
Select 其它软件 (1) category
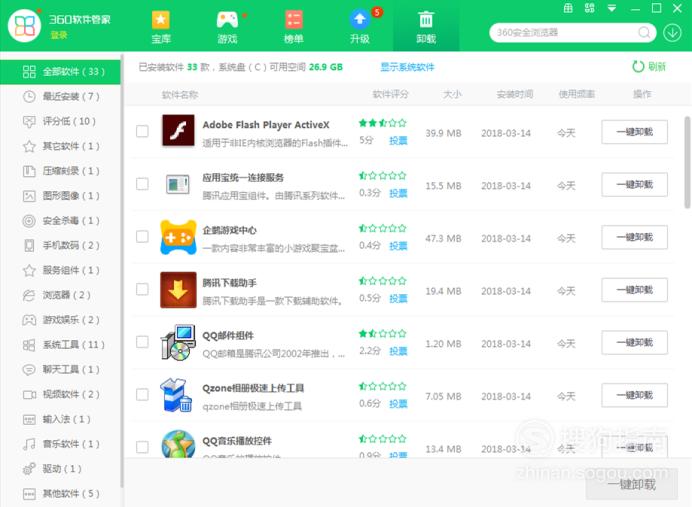(x=60, y=146)
